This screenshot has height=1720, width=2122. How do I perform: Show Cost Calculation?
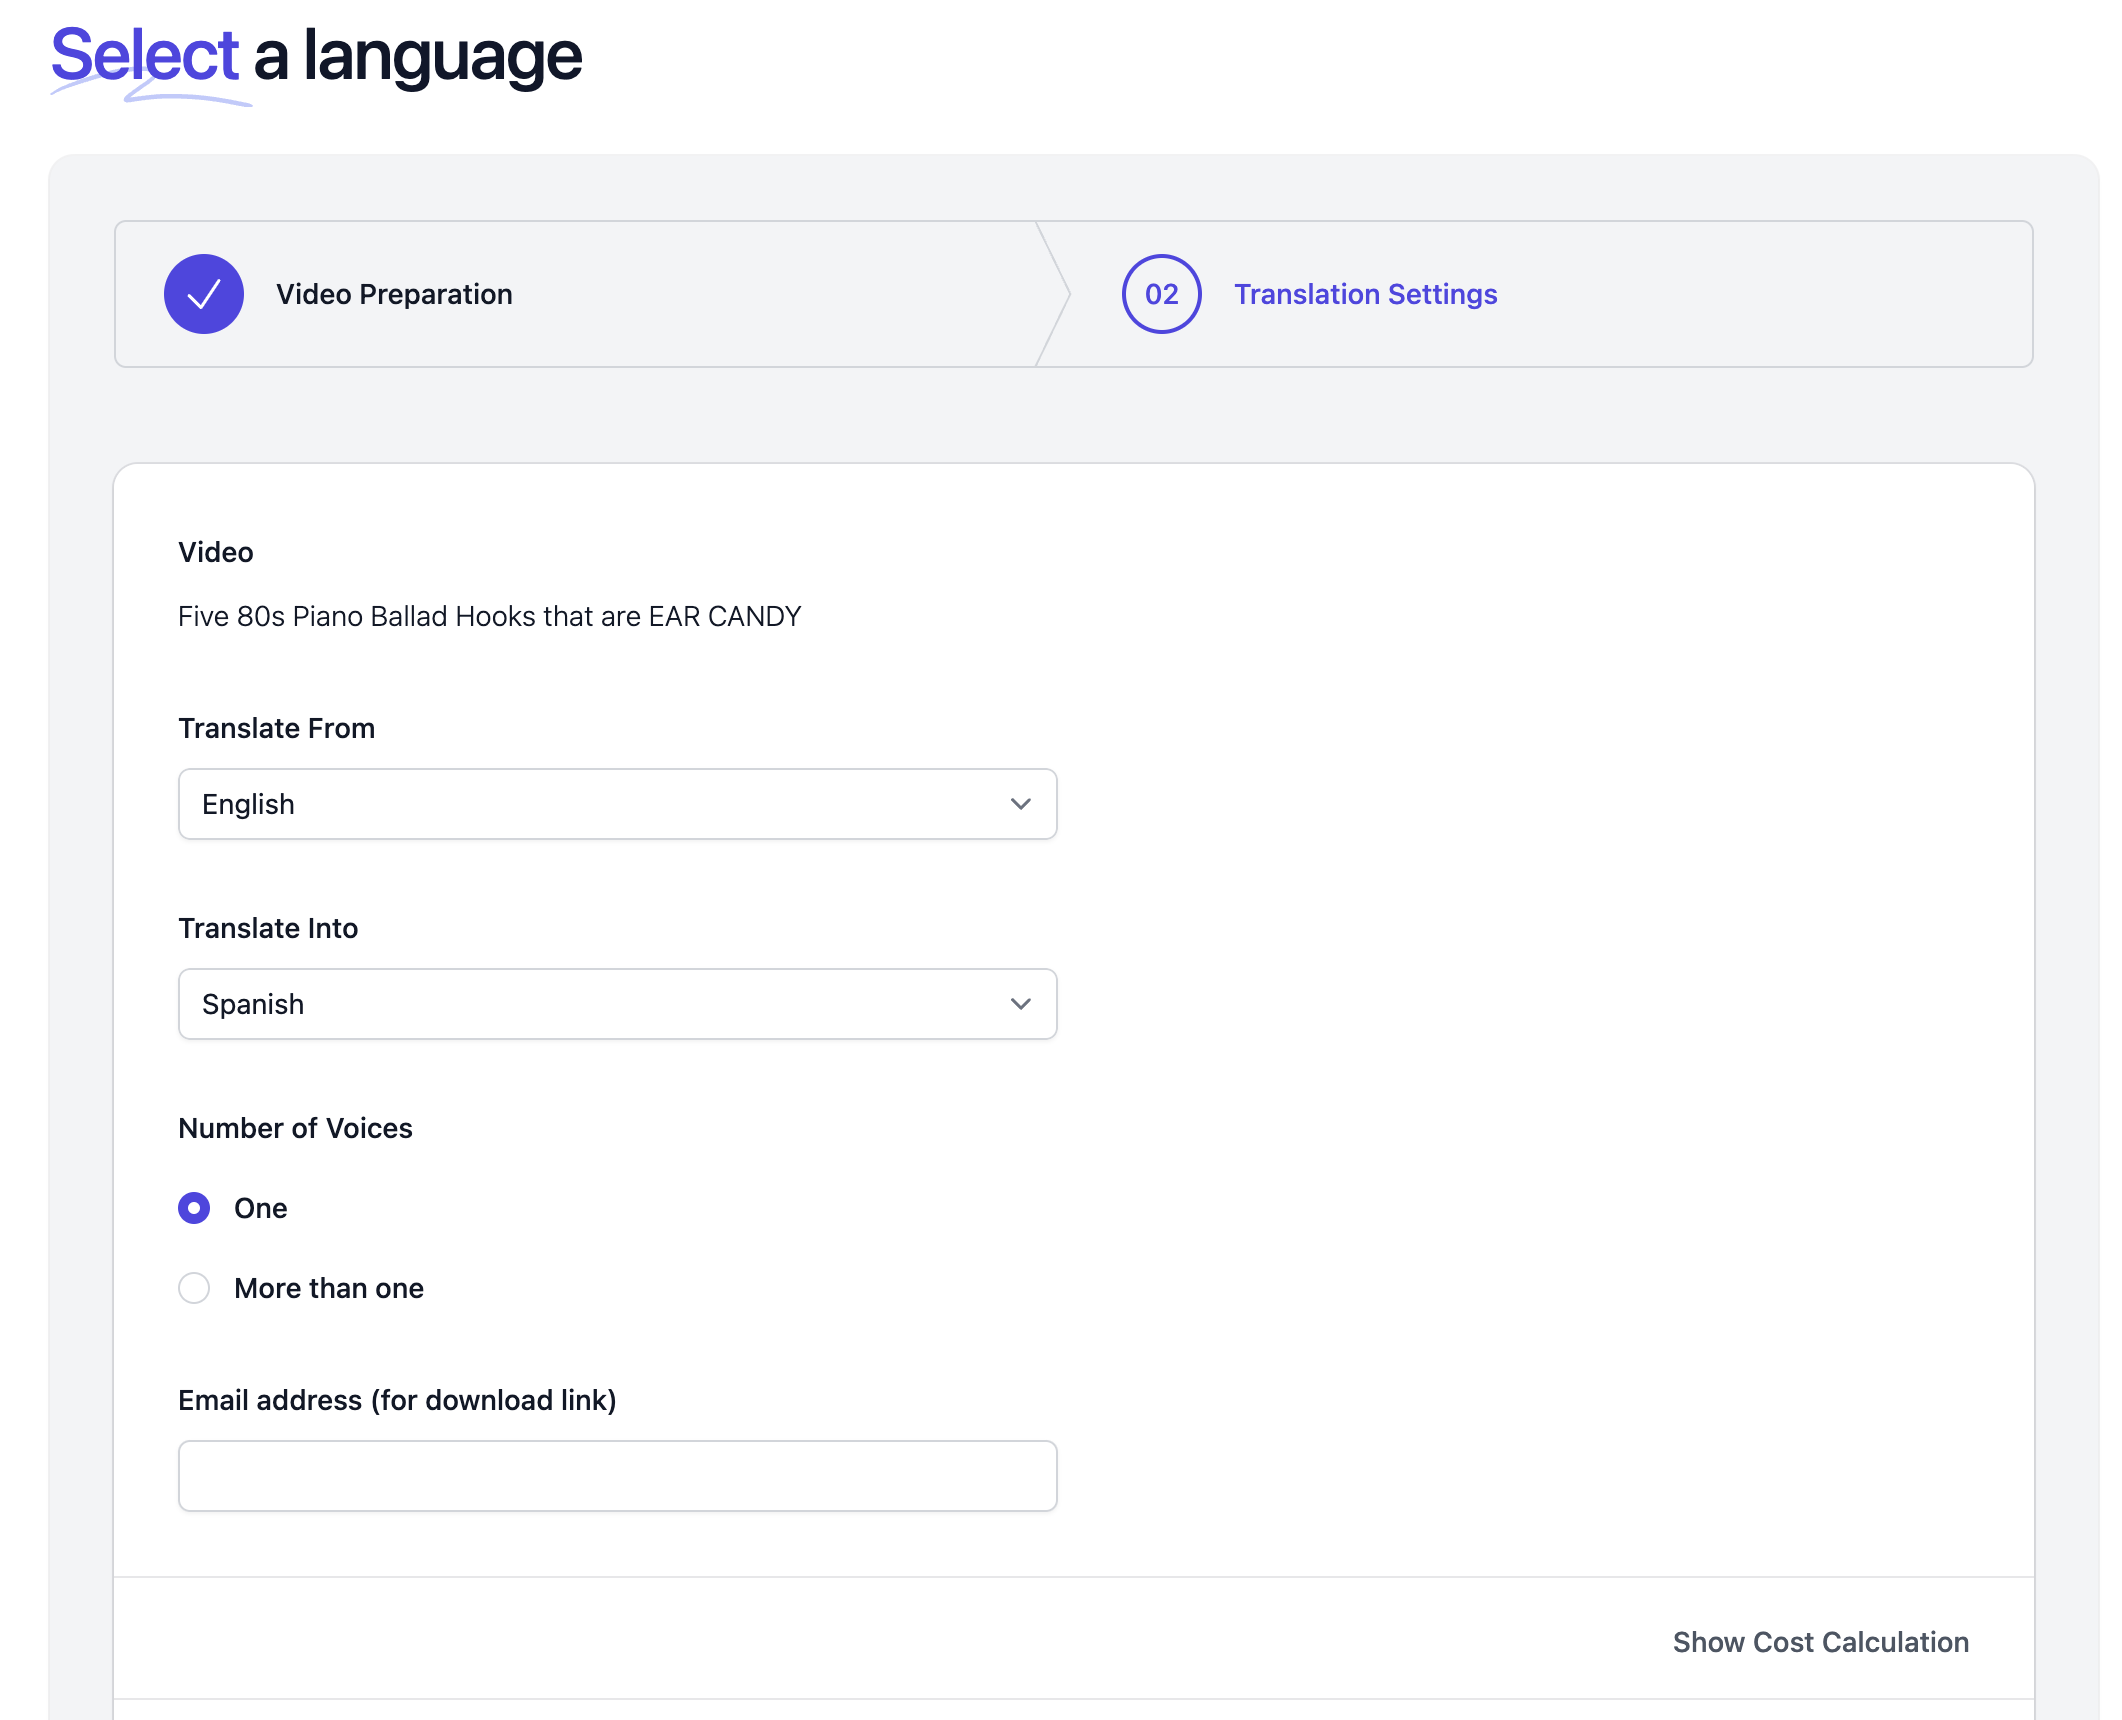(x=1820, y=1642)
